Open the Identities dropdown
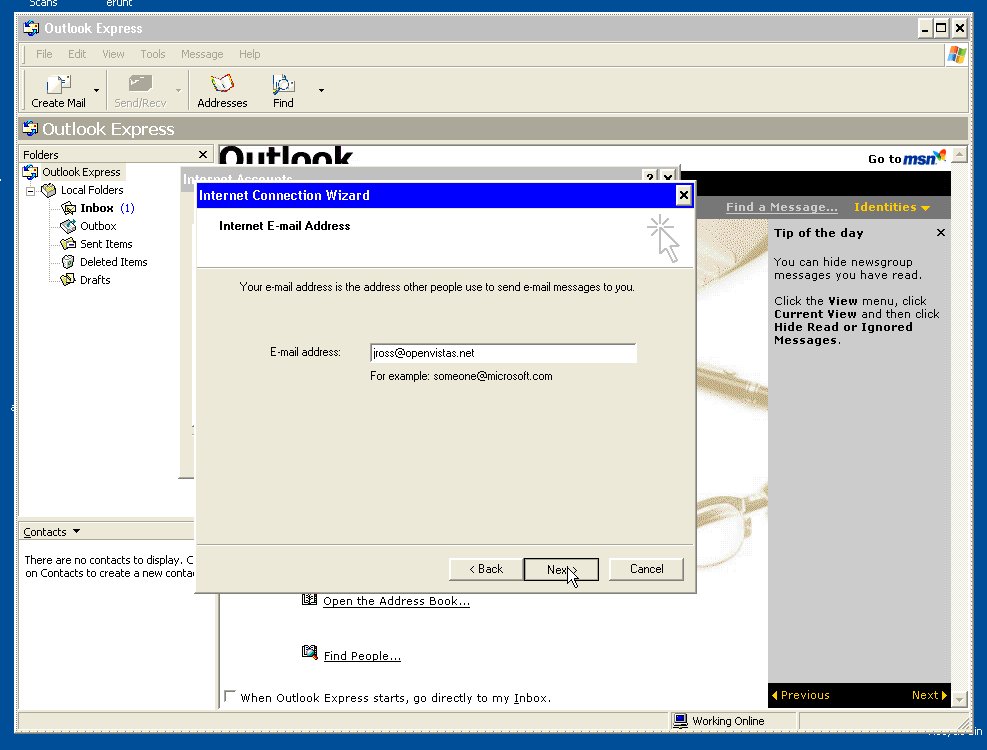This screenshot has width=987, height=750. click(x=891, y=207)
